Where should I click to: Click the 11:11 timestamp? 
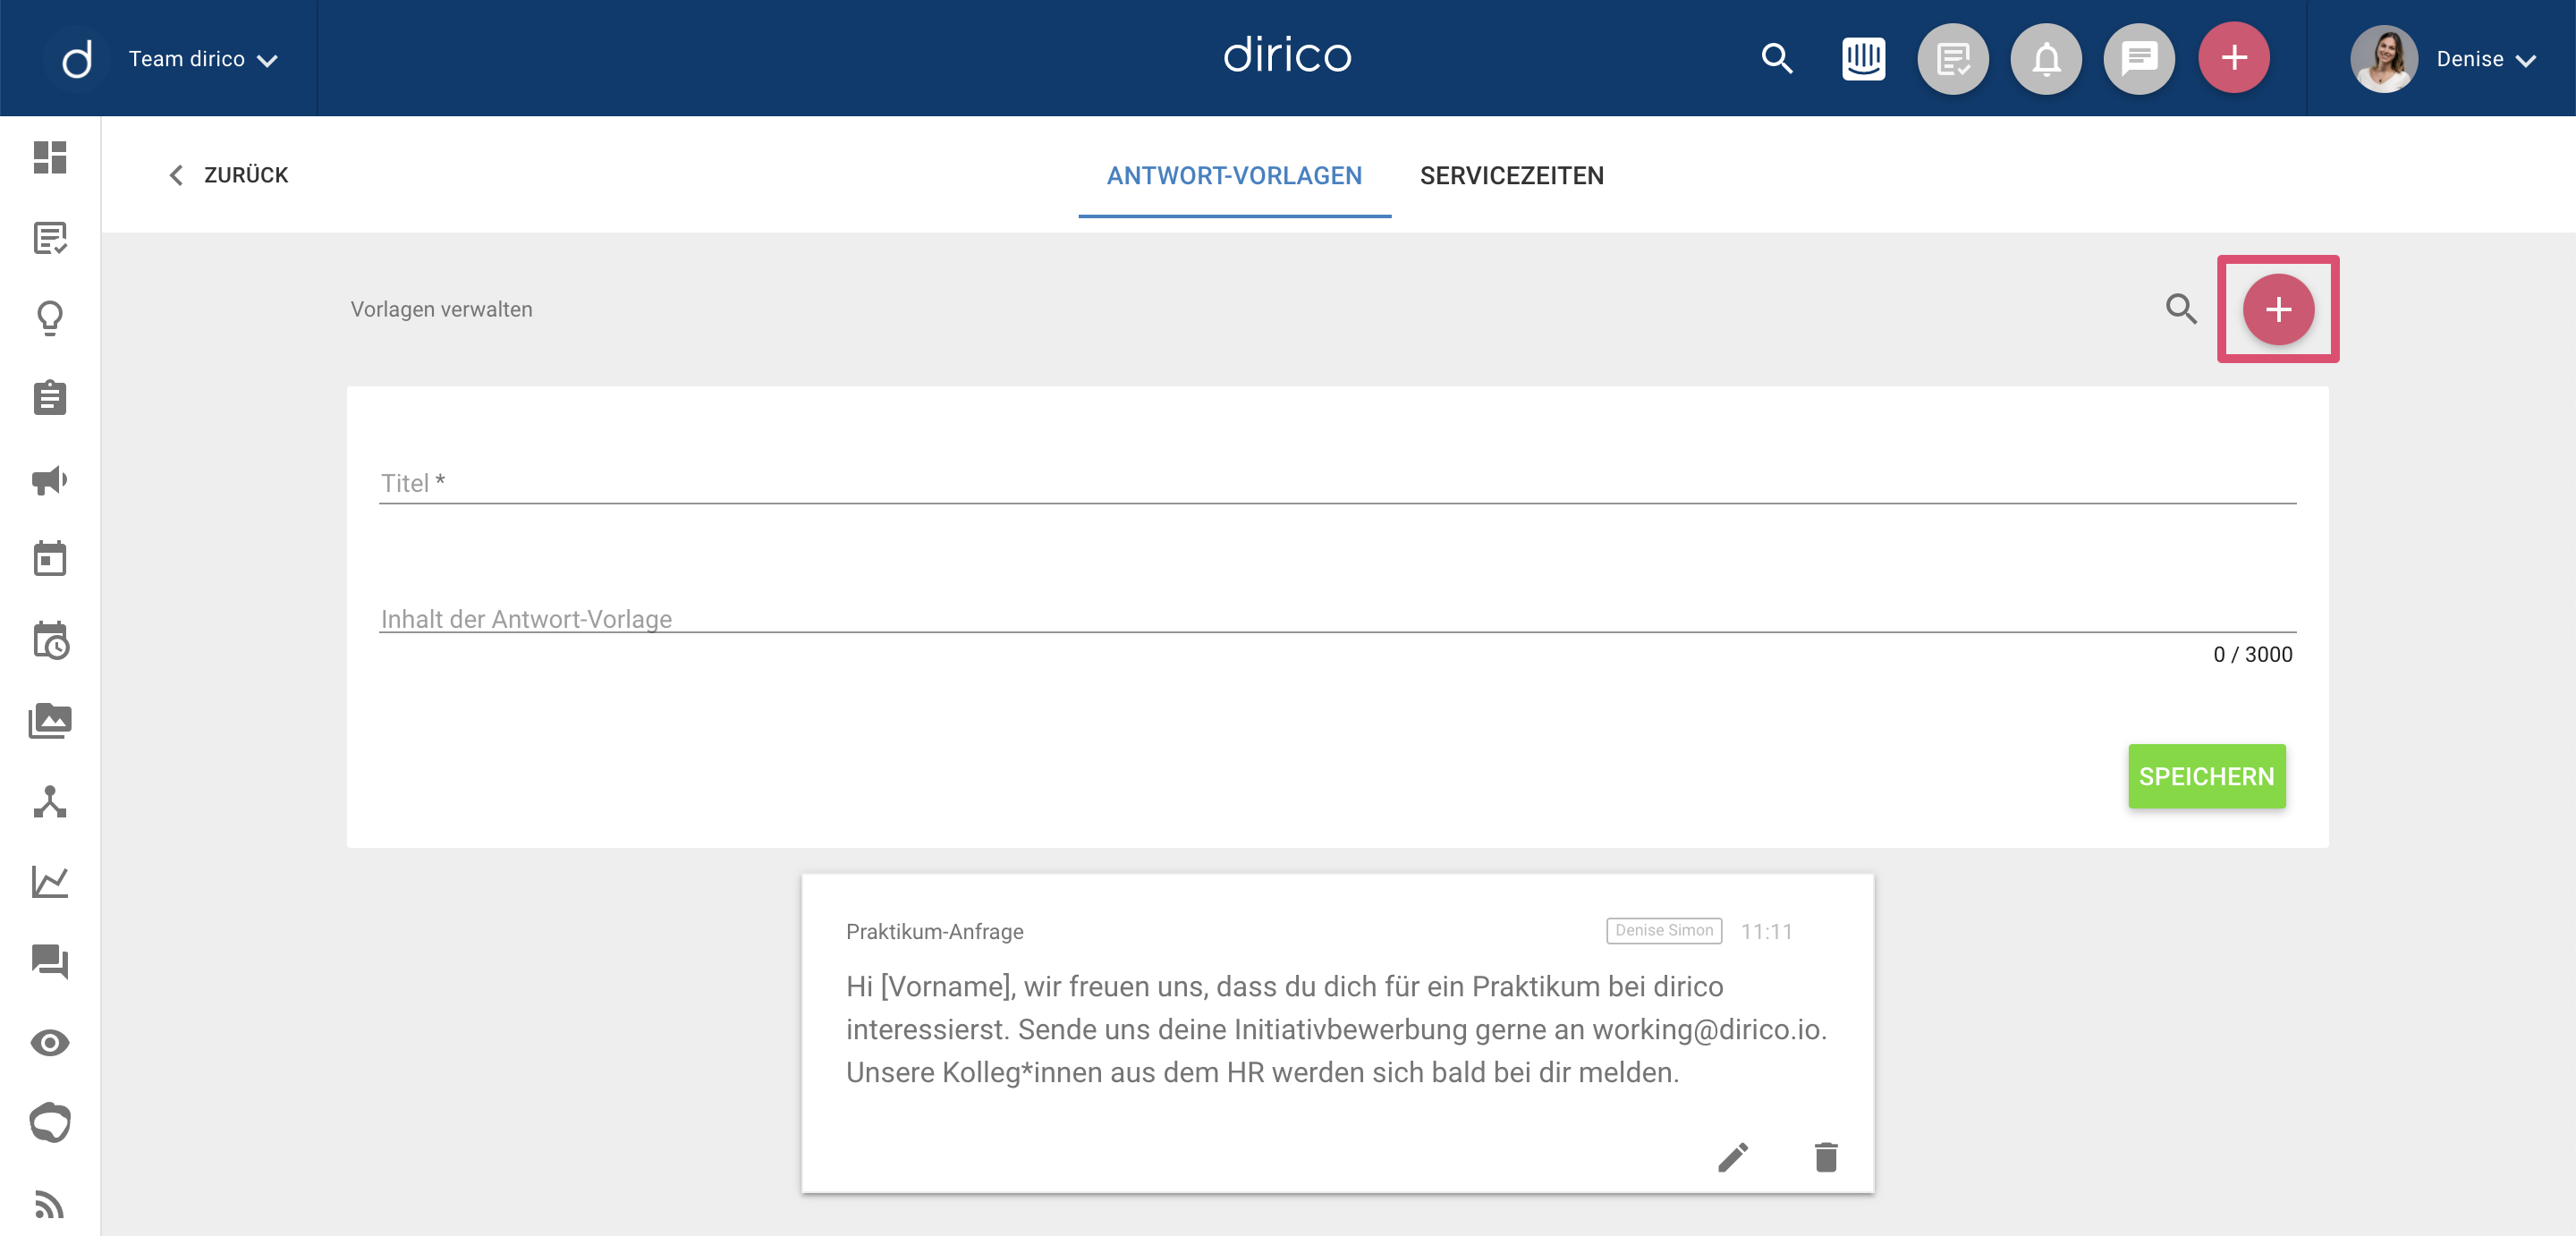(1766, 932)
